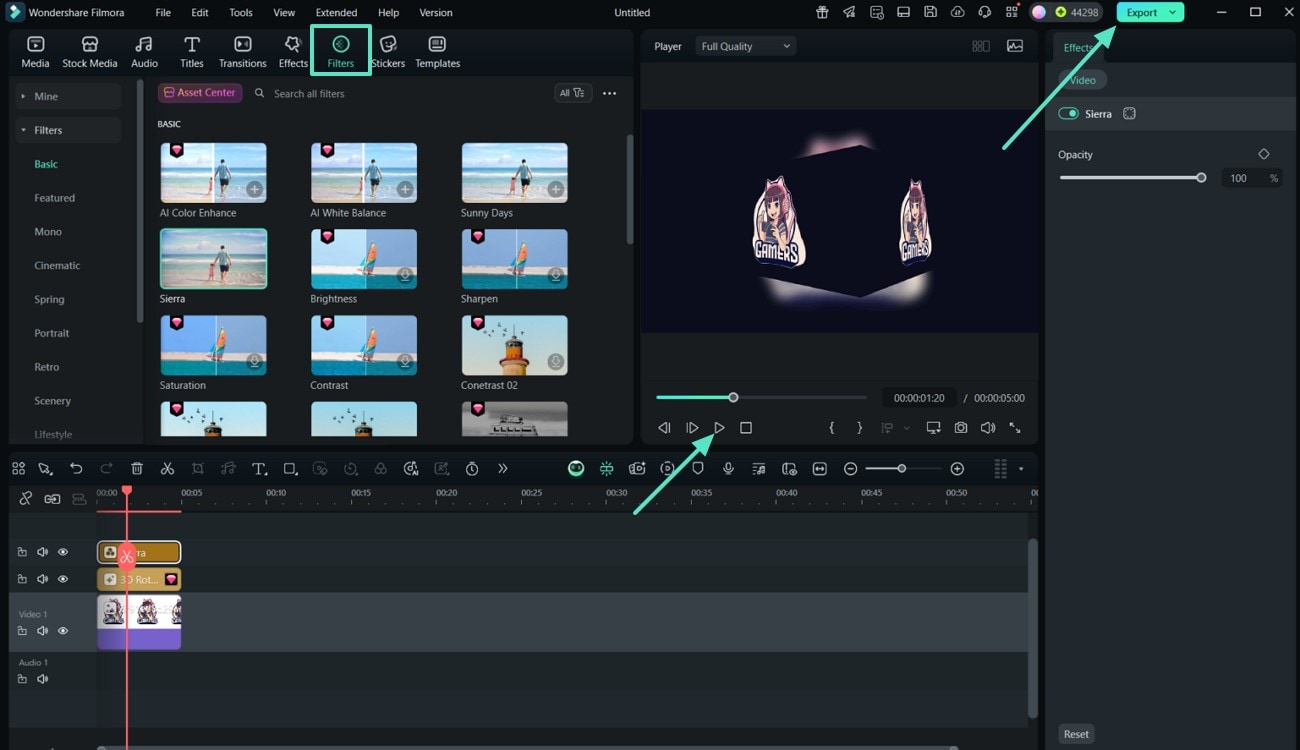1300x750 pixels.
Task: Select the Featured filter category
Action: click(x=55, y=198)
